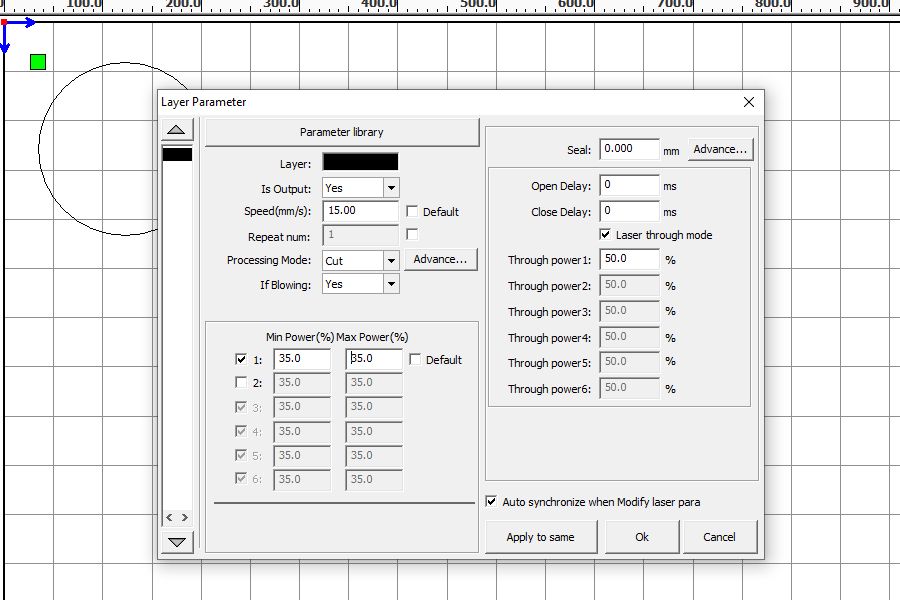
Task: Open the Is Output dropdown
Action: click(x=390, y=188)
